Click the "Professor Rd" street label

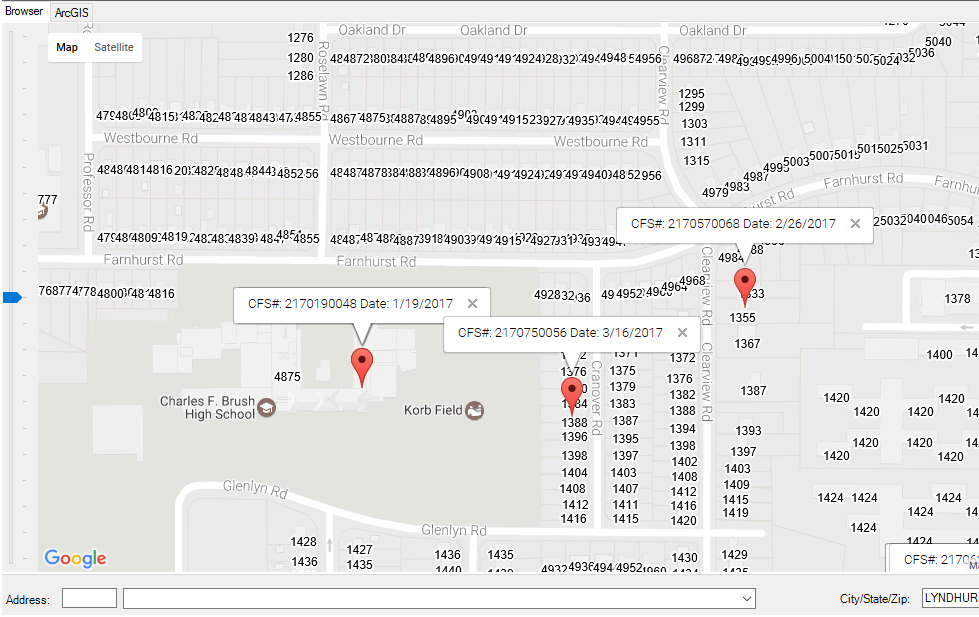(x=89, y=192)
